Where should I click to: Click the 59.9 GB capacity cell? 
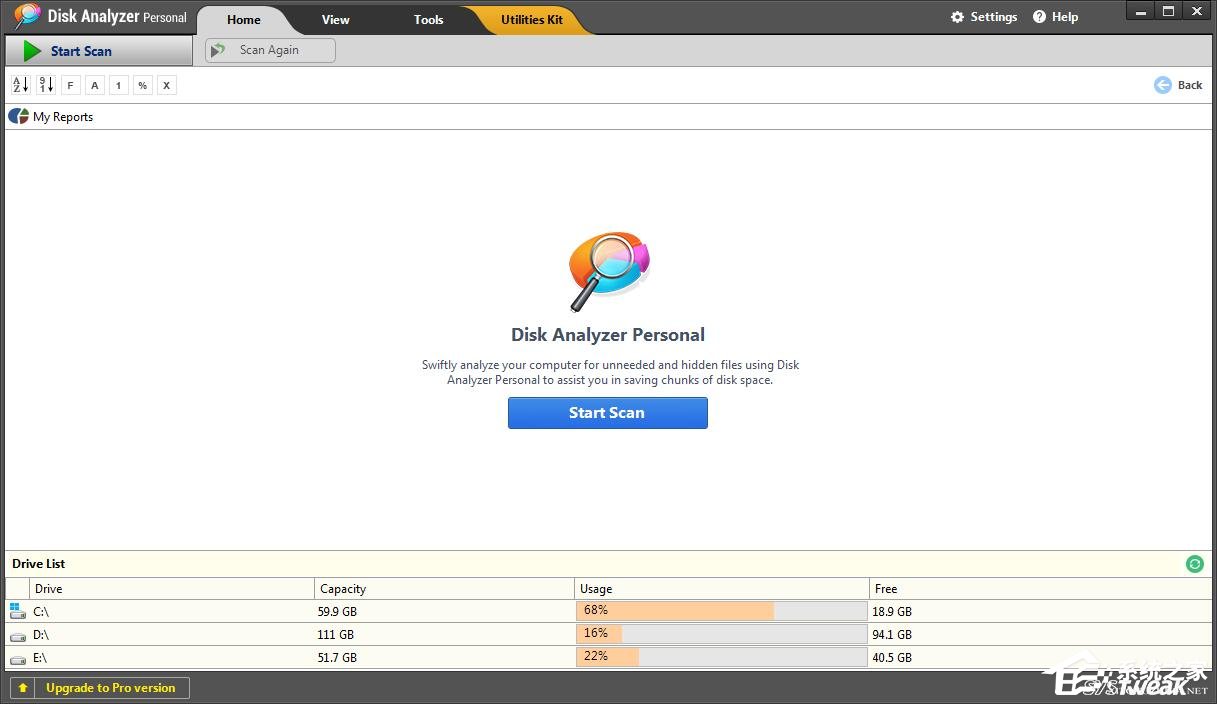tap(337, 612)
